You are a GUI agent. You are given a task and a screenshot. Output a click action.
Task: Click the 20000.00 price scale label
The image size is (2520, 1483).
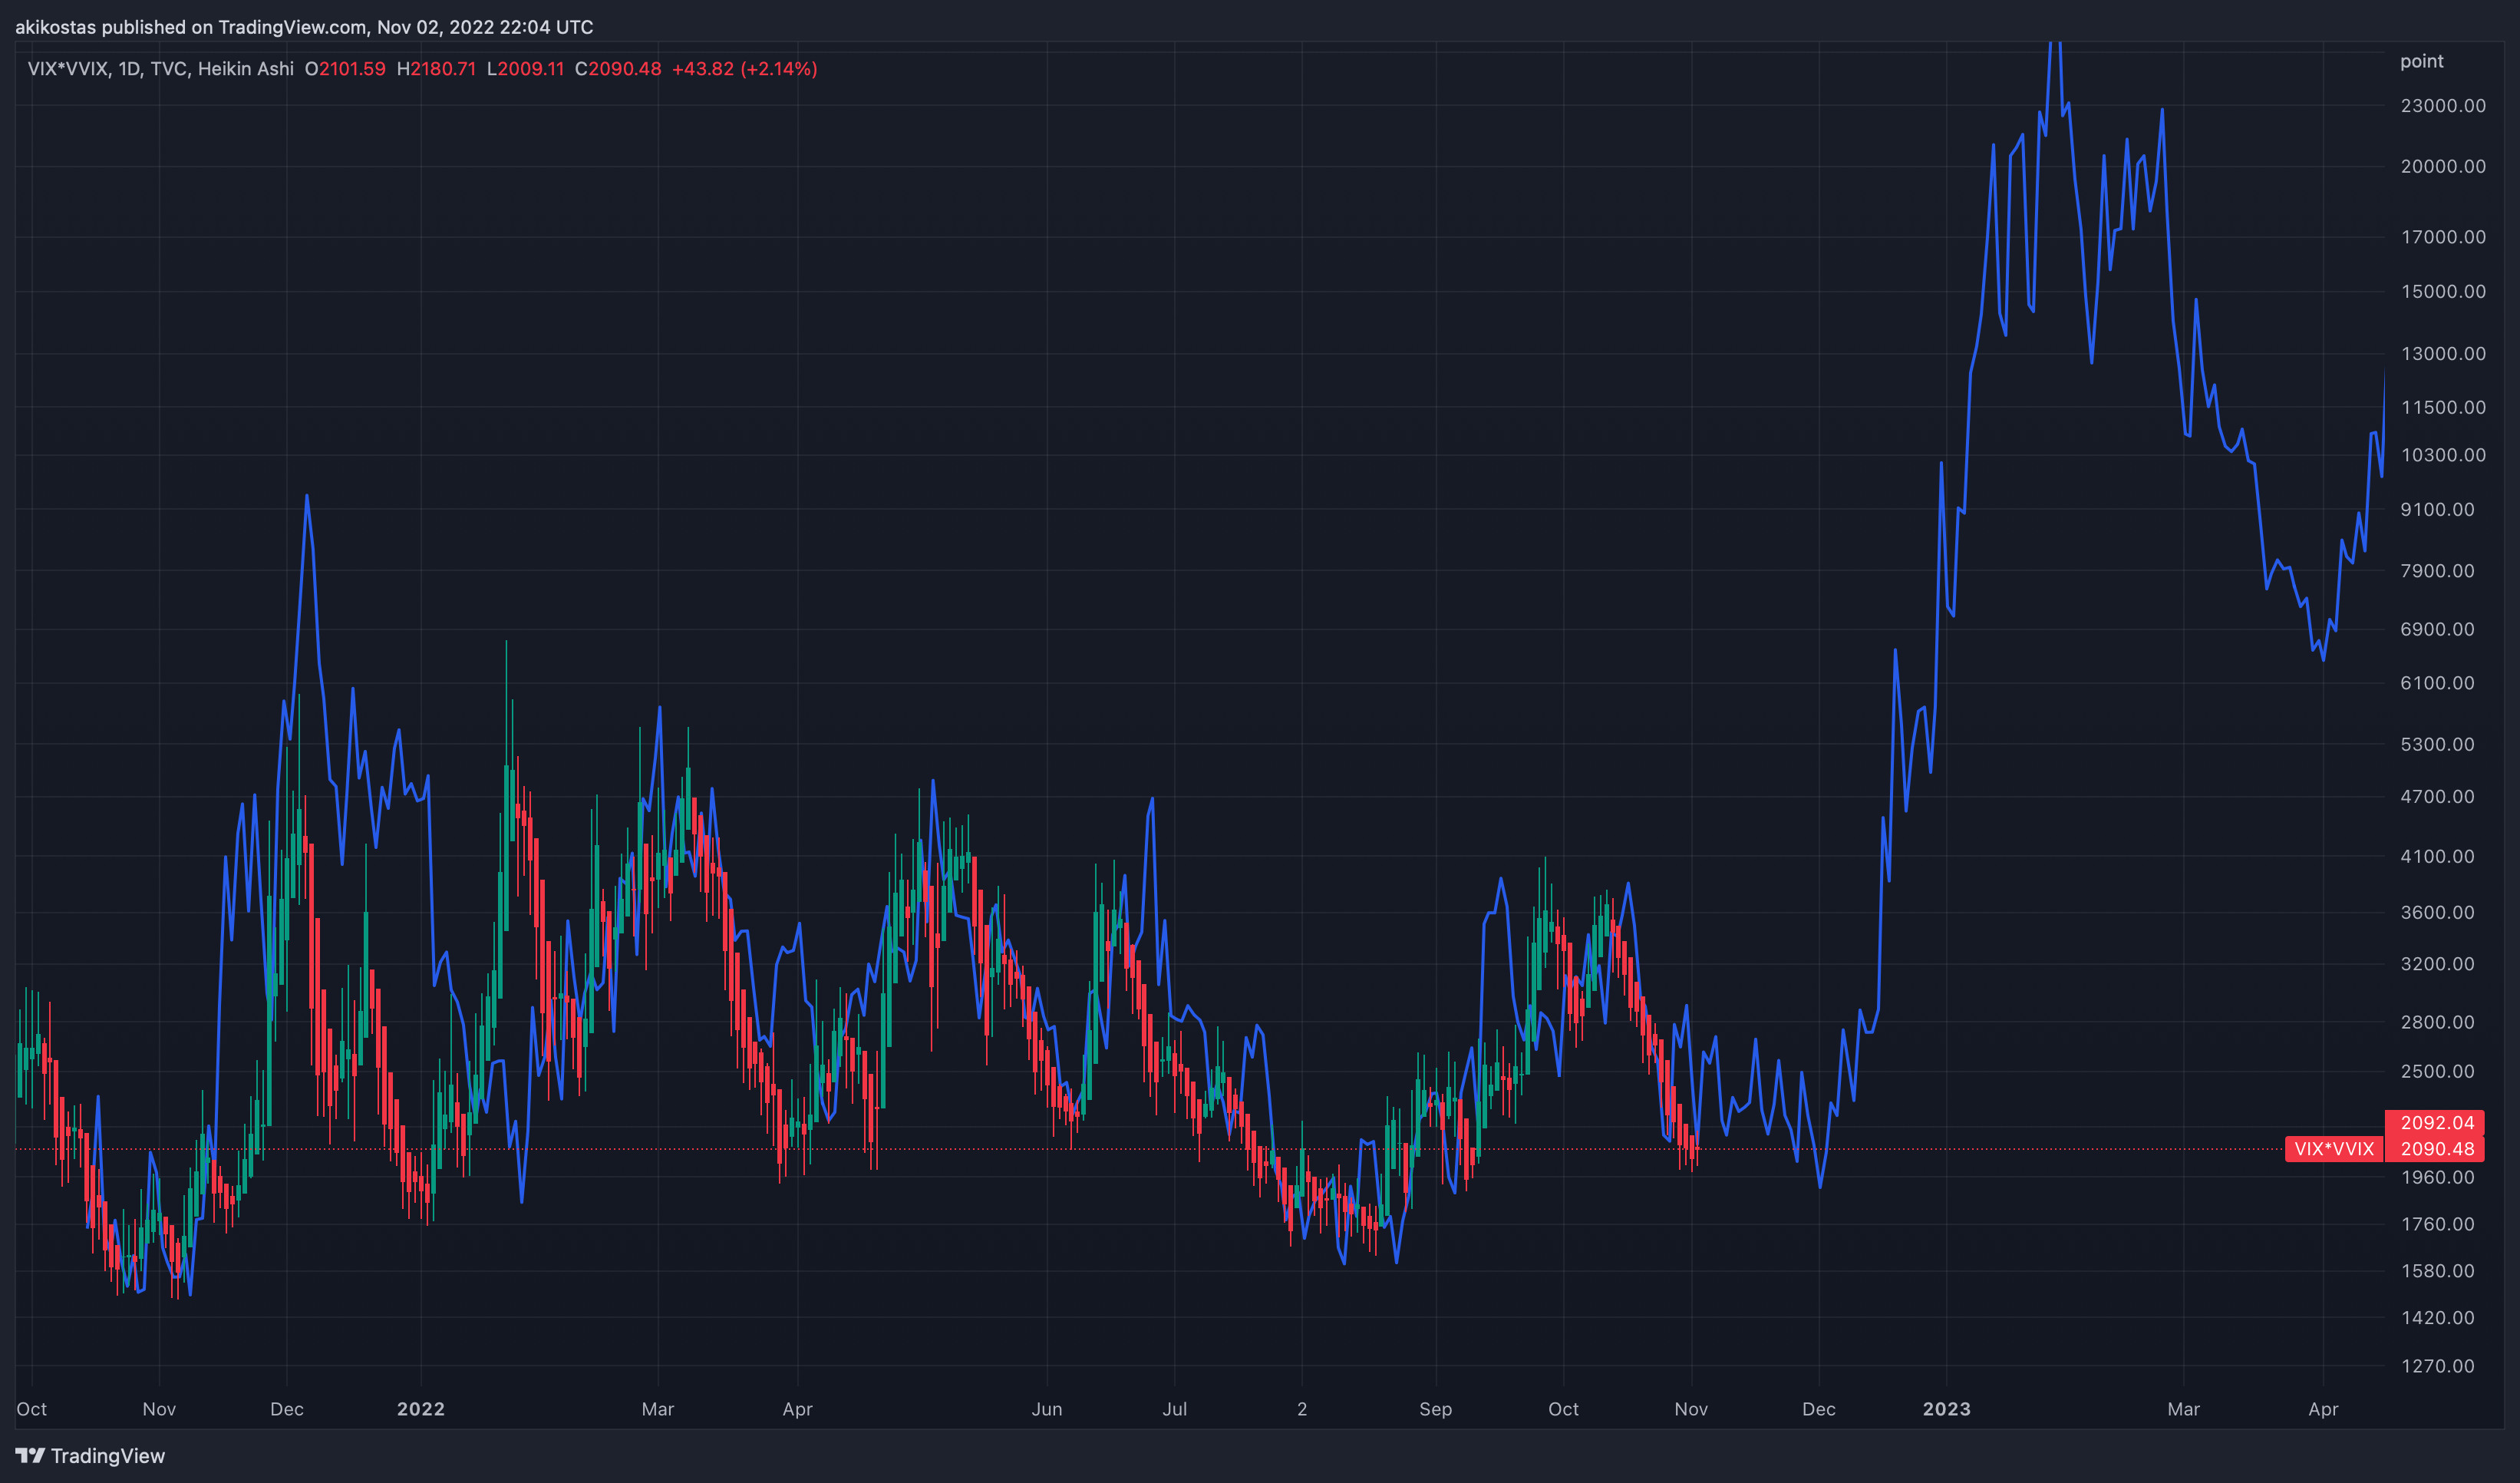[2443, 166]
